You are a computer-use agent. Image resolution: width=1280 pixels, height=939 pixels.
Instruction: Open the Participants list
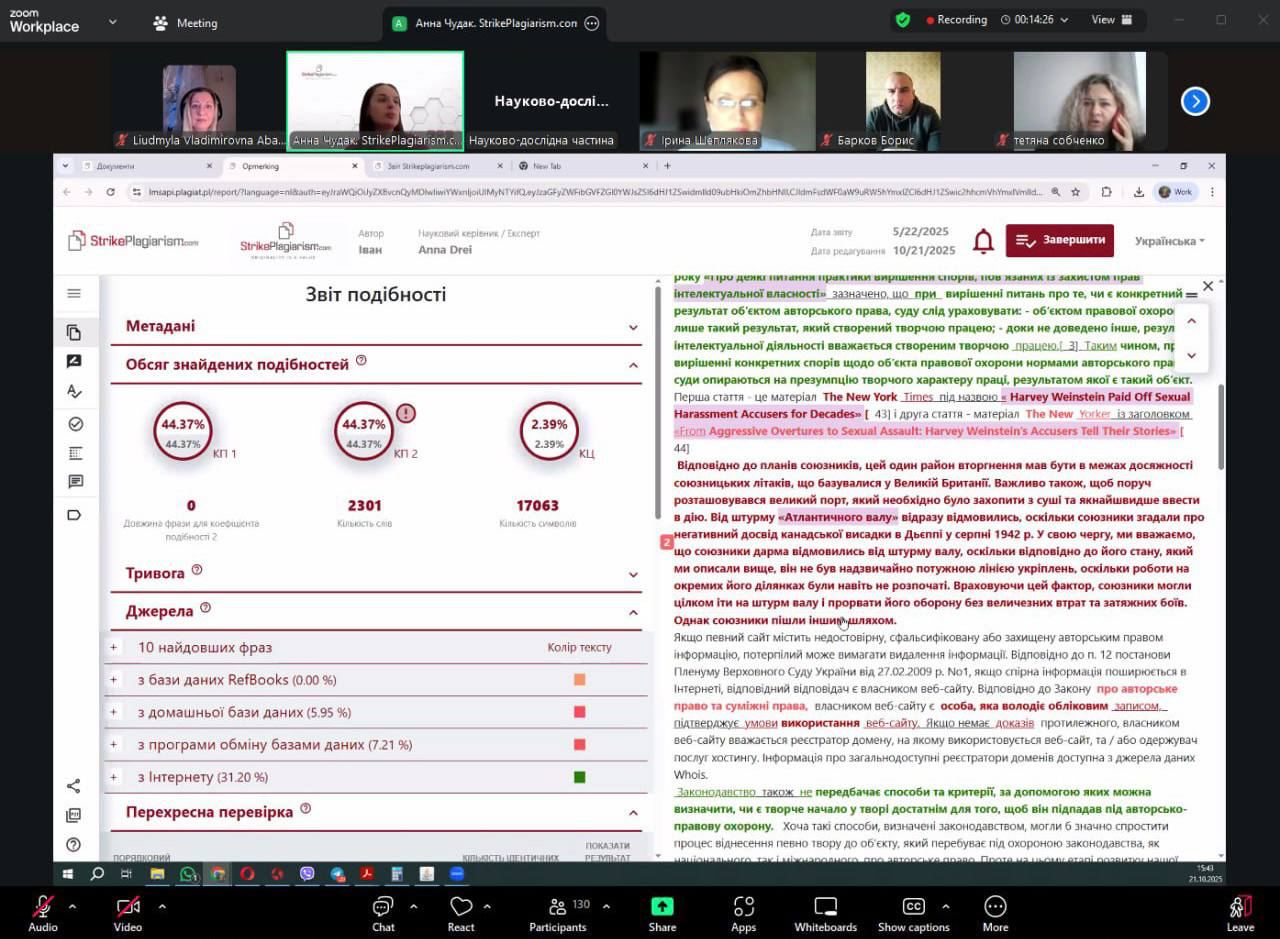558,913
